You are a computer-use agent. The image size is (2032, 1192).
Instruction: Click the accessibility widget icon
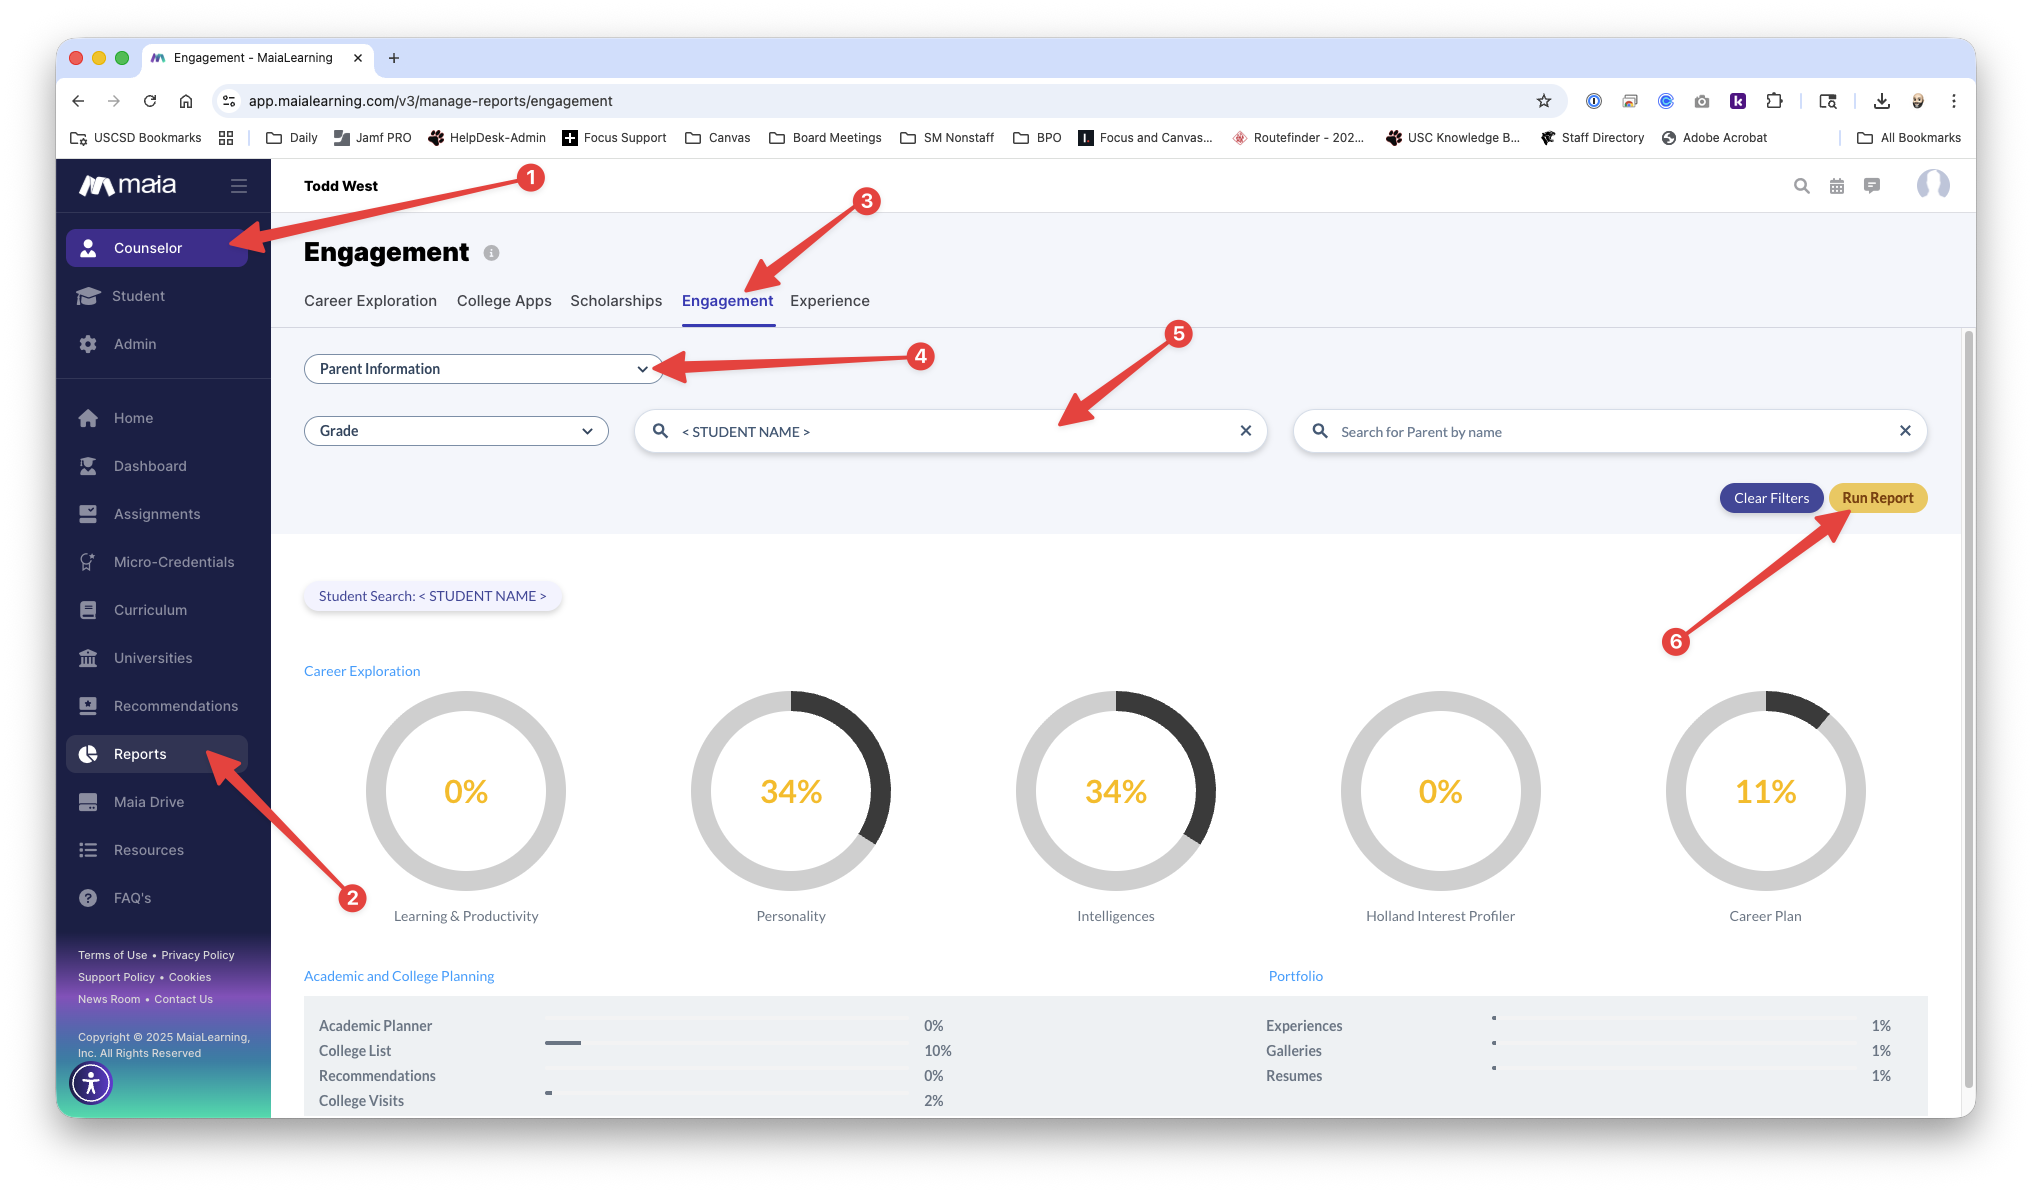[x=91, y=1083]
